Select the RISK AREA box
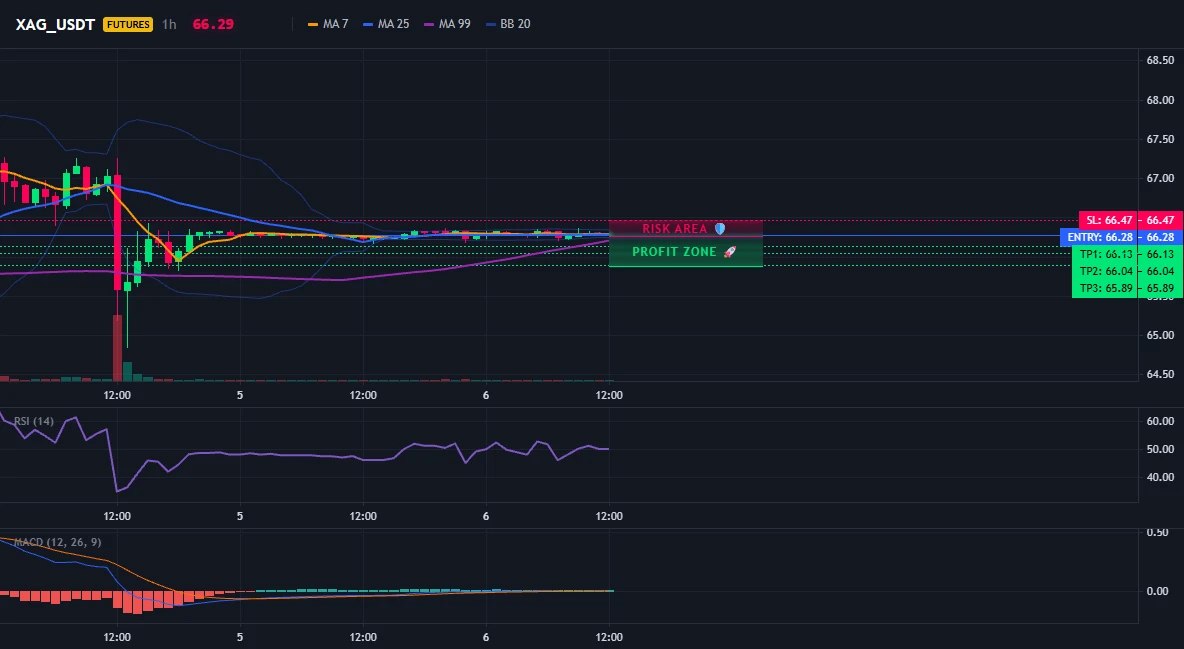The height and width of the screenshot is (649, 1184). 686,229
